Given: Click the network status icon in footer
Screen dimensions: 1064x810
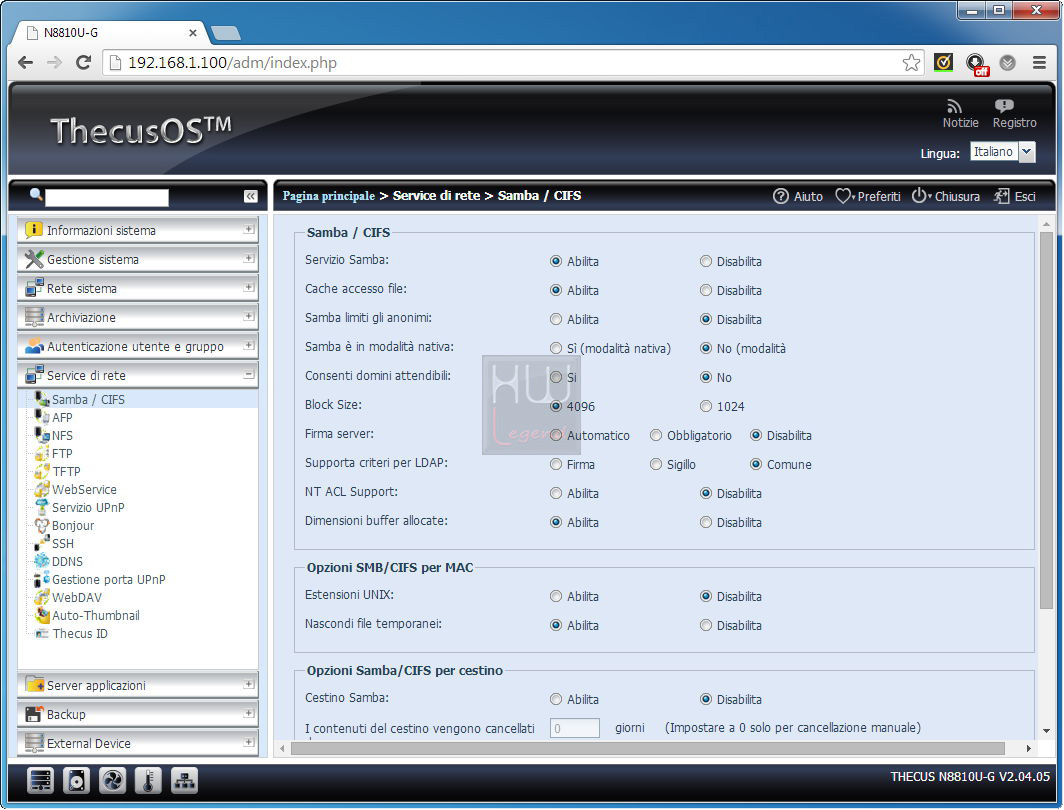Looking at the screenshot, I should pos(184,781).
